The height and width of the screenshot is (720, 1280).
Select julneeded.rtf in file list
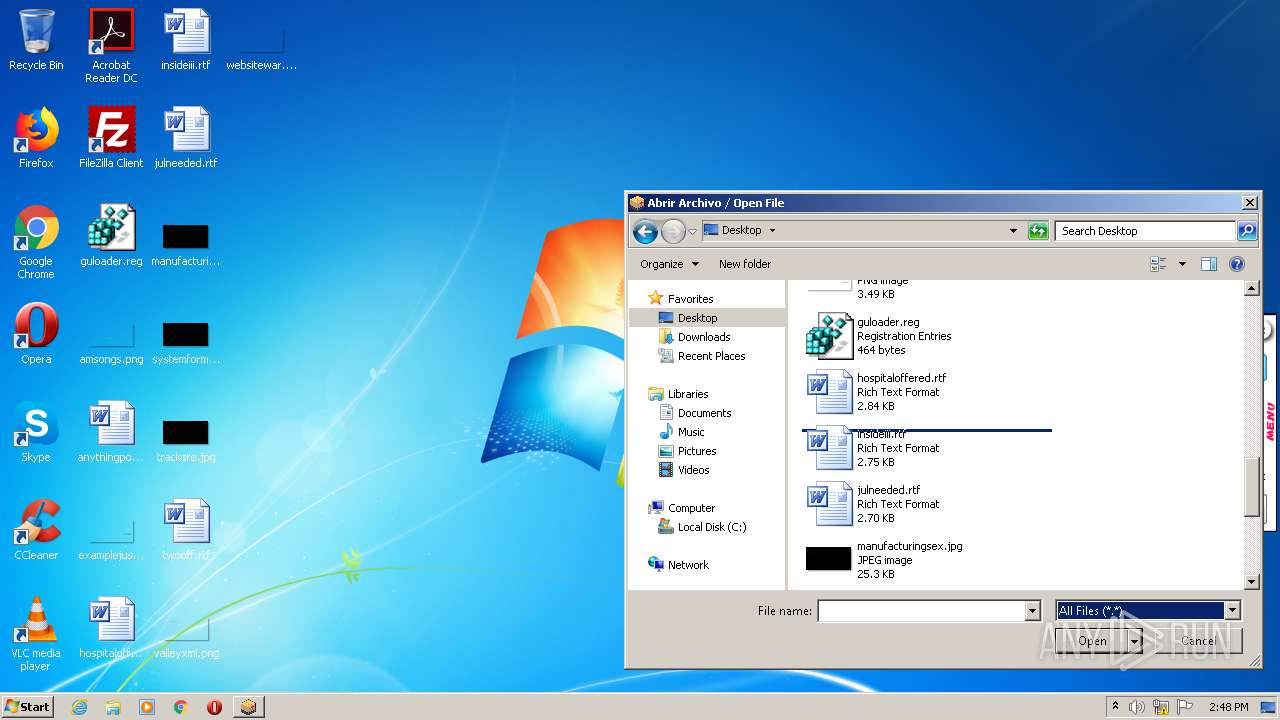927,504
